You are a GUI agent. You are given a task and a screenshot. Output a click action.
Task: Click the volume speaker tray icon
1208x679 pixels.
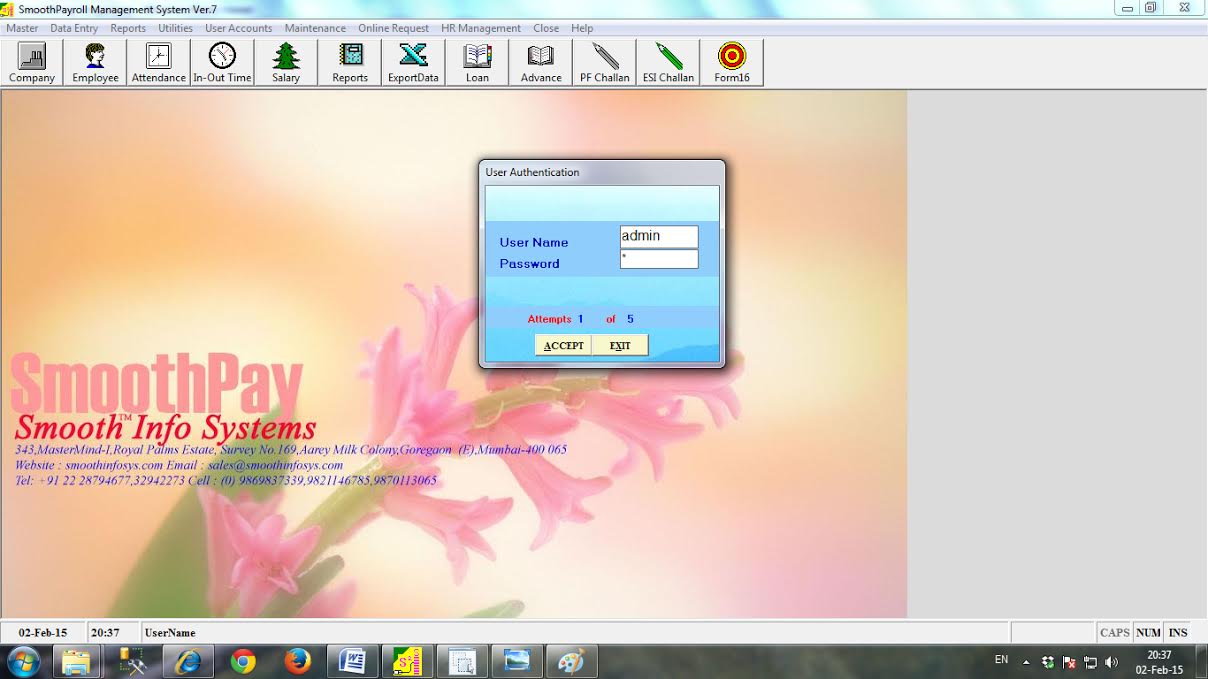click(x=1112, y=662)
